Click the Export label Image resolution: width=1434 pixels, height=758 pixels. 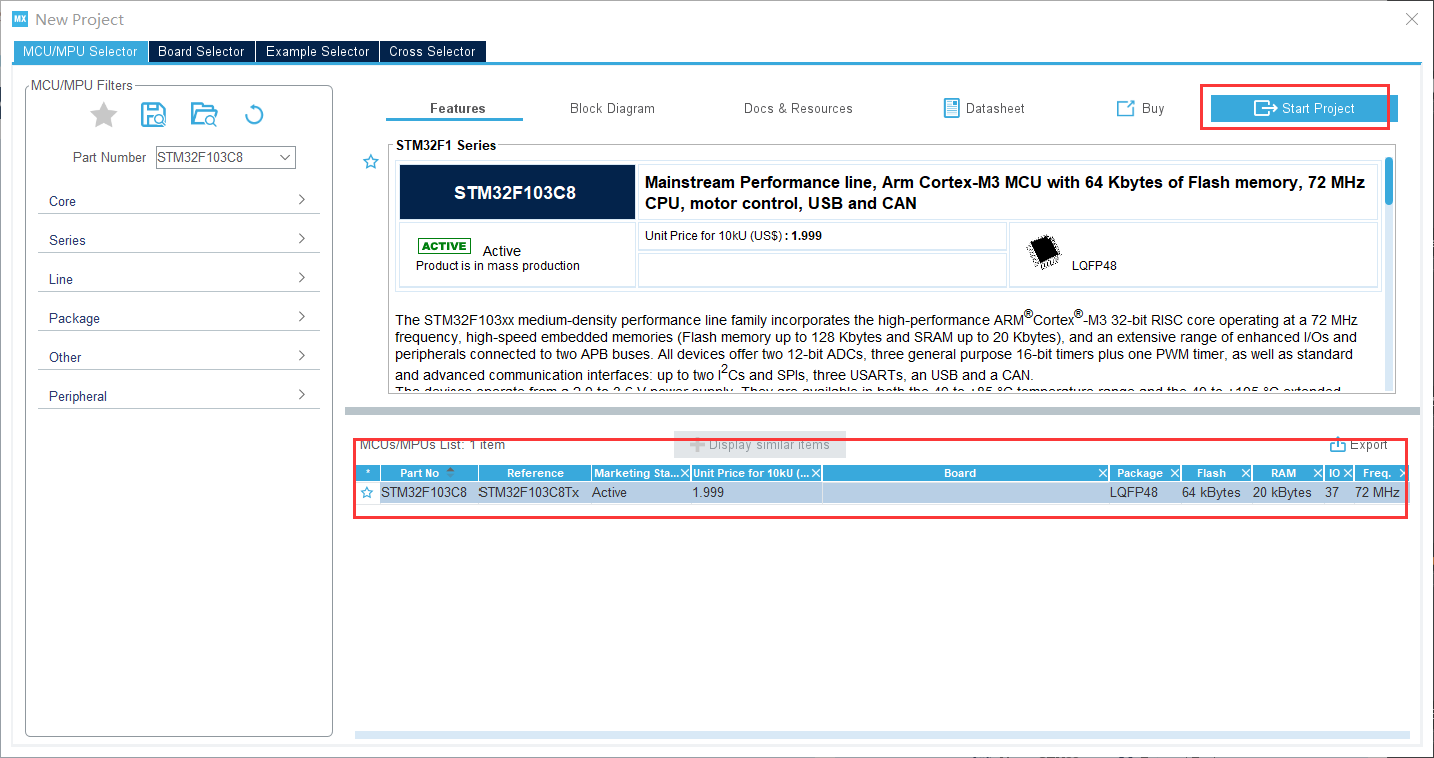click(x=1369, y=445)
